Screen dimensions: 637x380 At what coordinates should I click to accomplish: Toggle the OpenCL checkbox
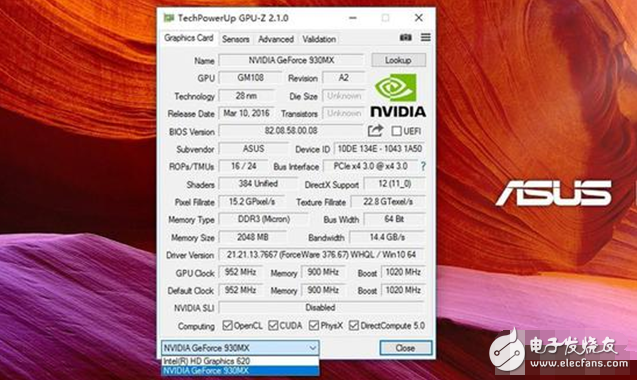[228, 326]
